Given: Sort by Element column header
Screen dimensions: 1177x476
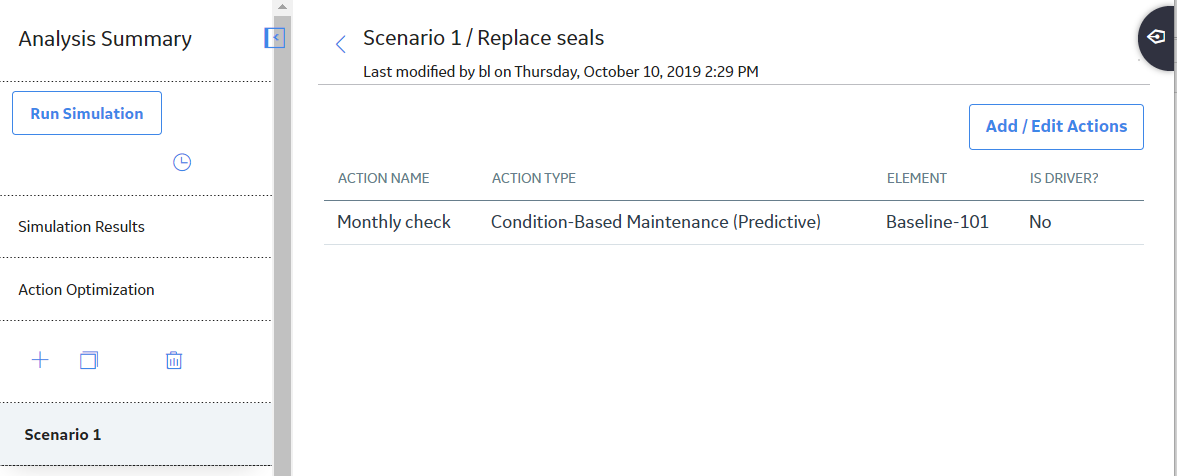Looking at the screenshot, I should [917, 179].
